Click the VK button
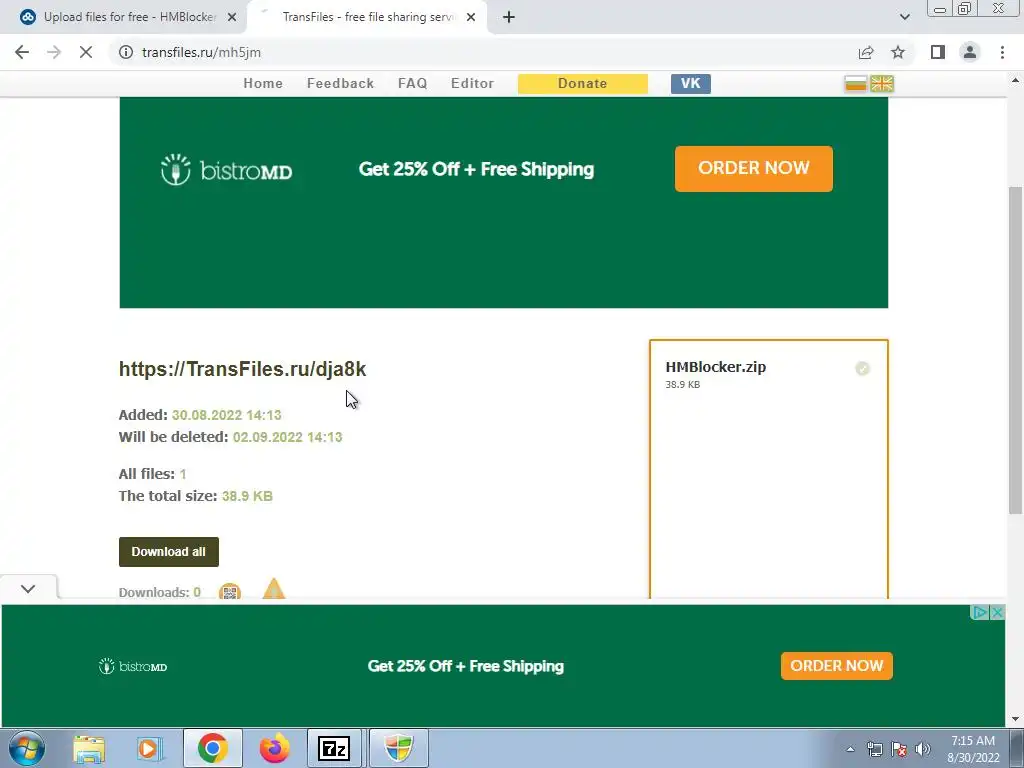 (690, 84)
